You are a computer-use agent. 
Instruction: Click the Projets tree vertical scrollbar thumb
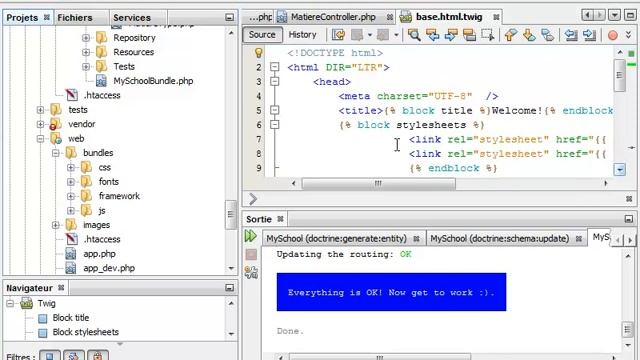(x=231, y=215)
